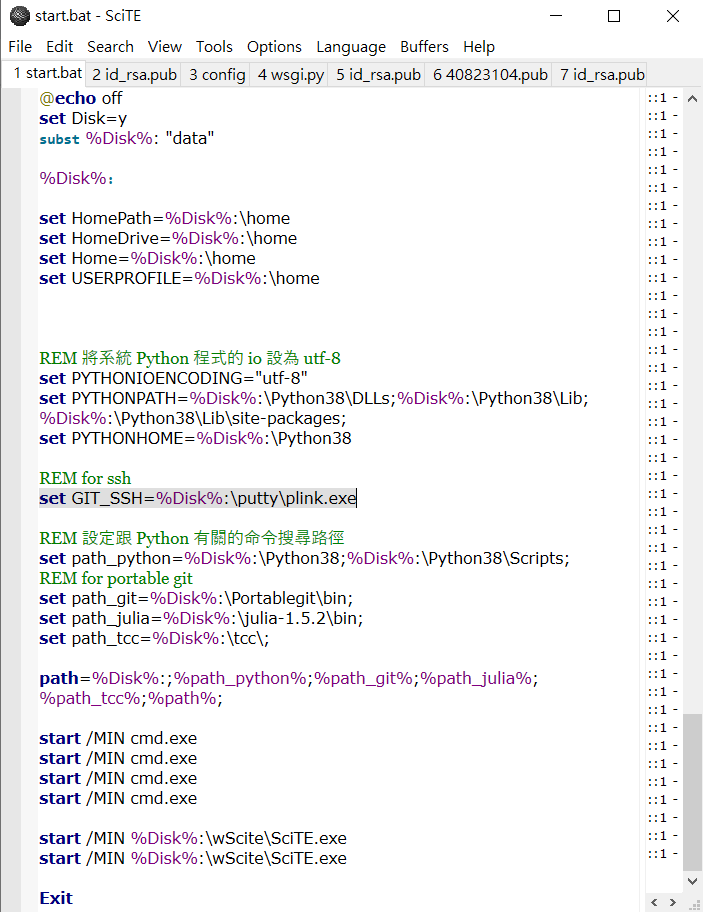Screen dimensions: 703x912
Task: Click the 'path=%Disk%:;%path_python%' line
Action: coord(289,679)
